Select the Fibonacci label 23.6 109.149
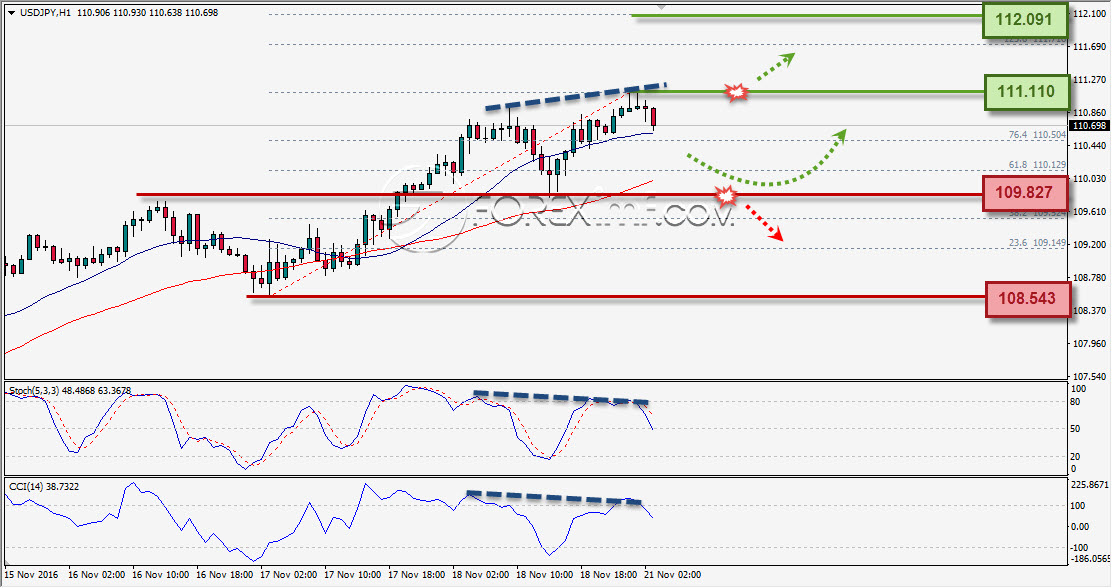This screenshot has width=1112, height=588. pyautogui.click(x=1037, y=243)
